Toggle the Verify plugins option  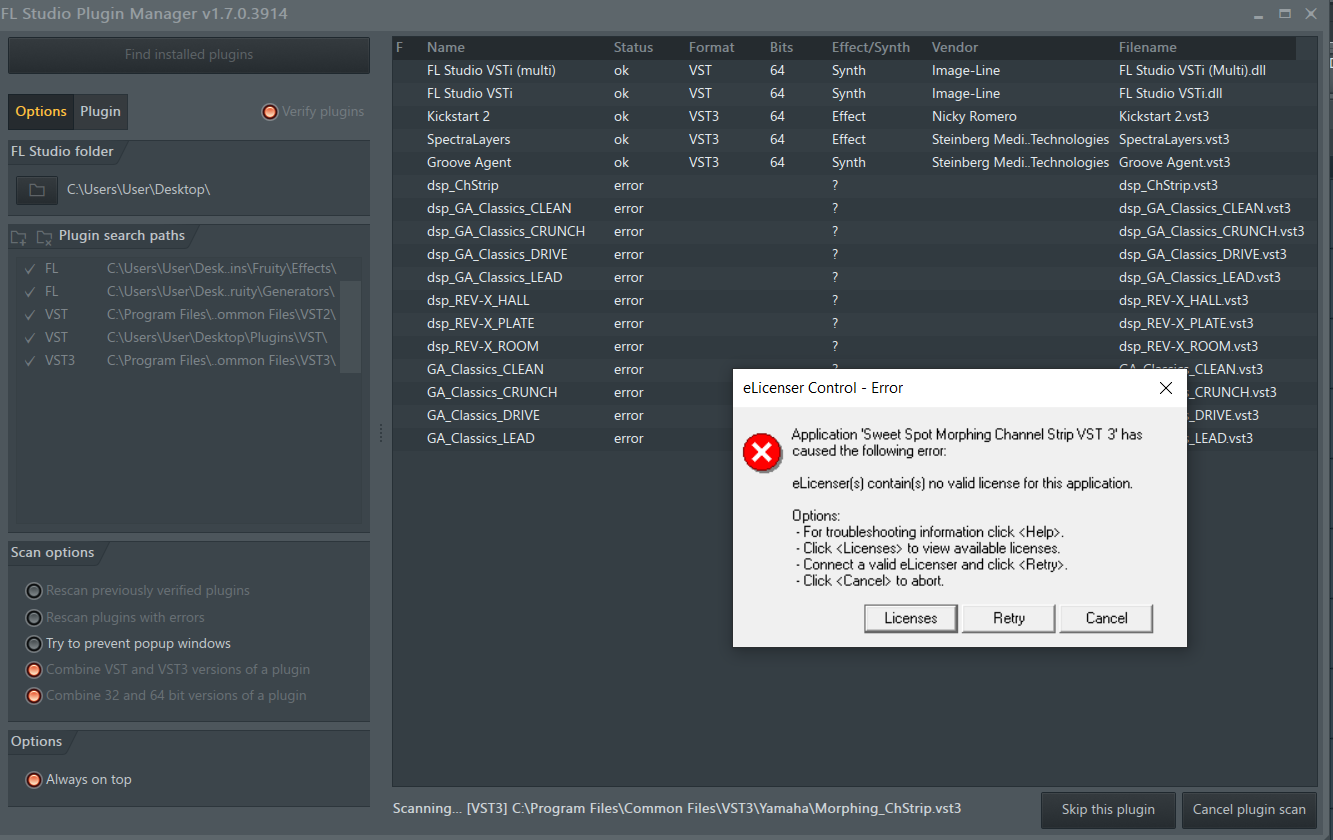[x=269, y=112]
